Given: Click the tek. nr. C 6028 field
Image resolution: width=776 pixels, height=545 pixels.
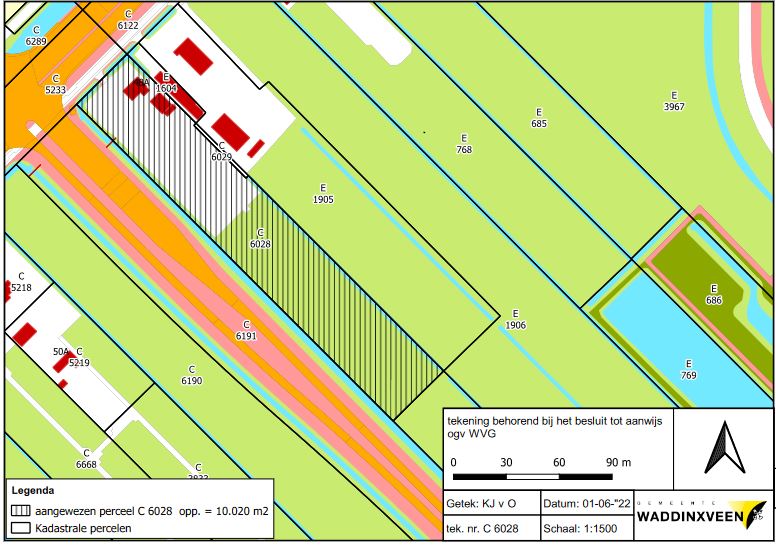Looking at the screenshot, I should point(490,527).
